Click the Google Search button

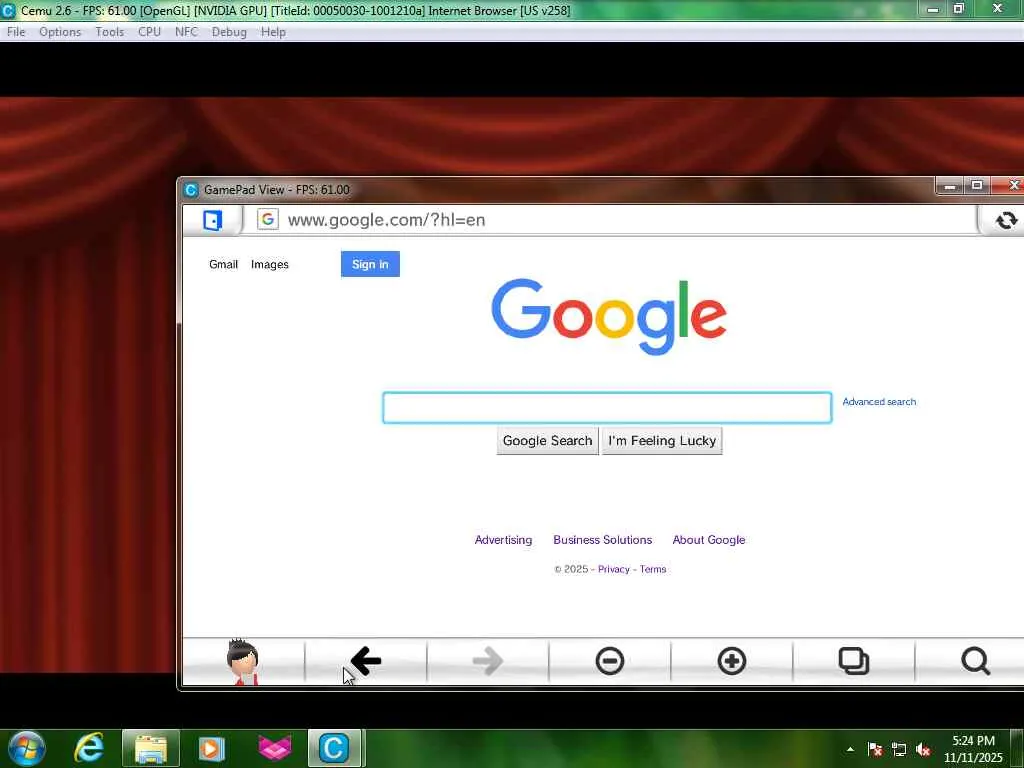point(547,441)
